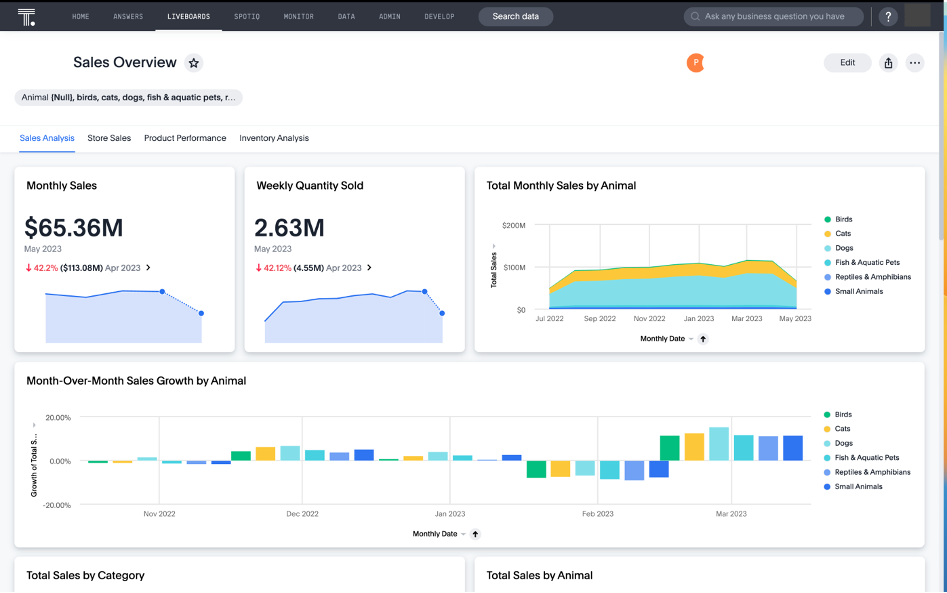This screenshot has height=593, width=947.
Task: Toggle Birds legend in Total Monthly Sales chart
Action: coord(843,219)
